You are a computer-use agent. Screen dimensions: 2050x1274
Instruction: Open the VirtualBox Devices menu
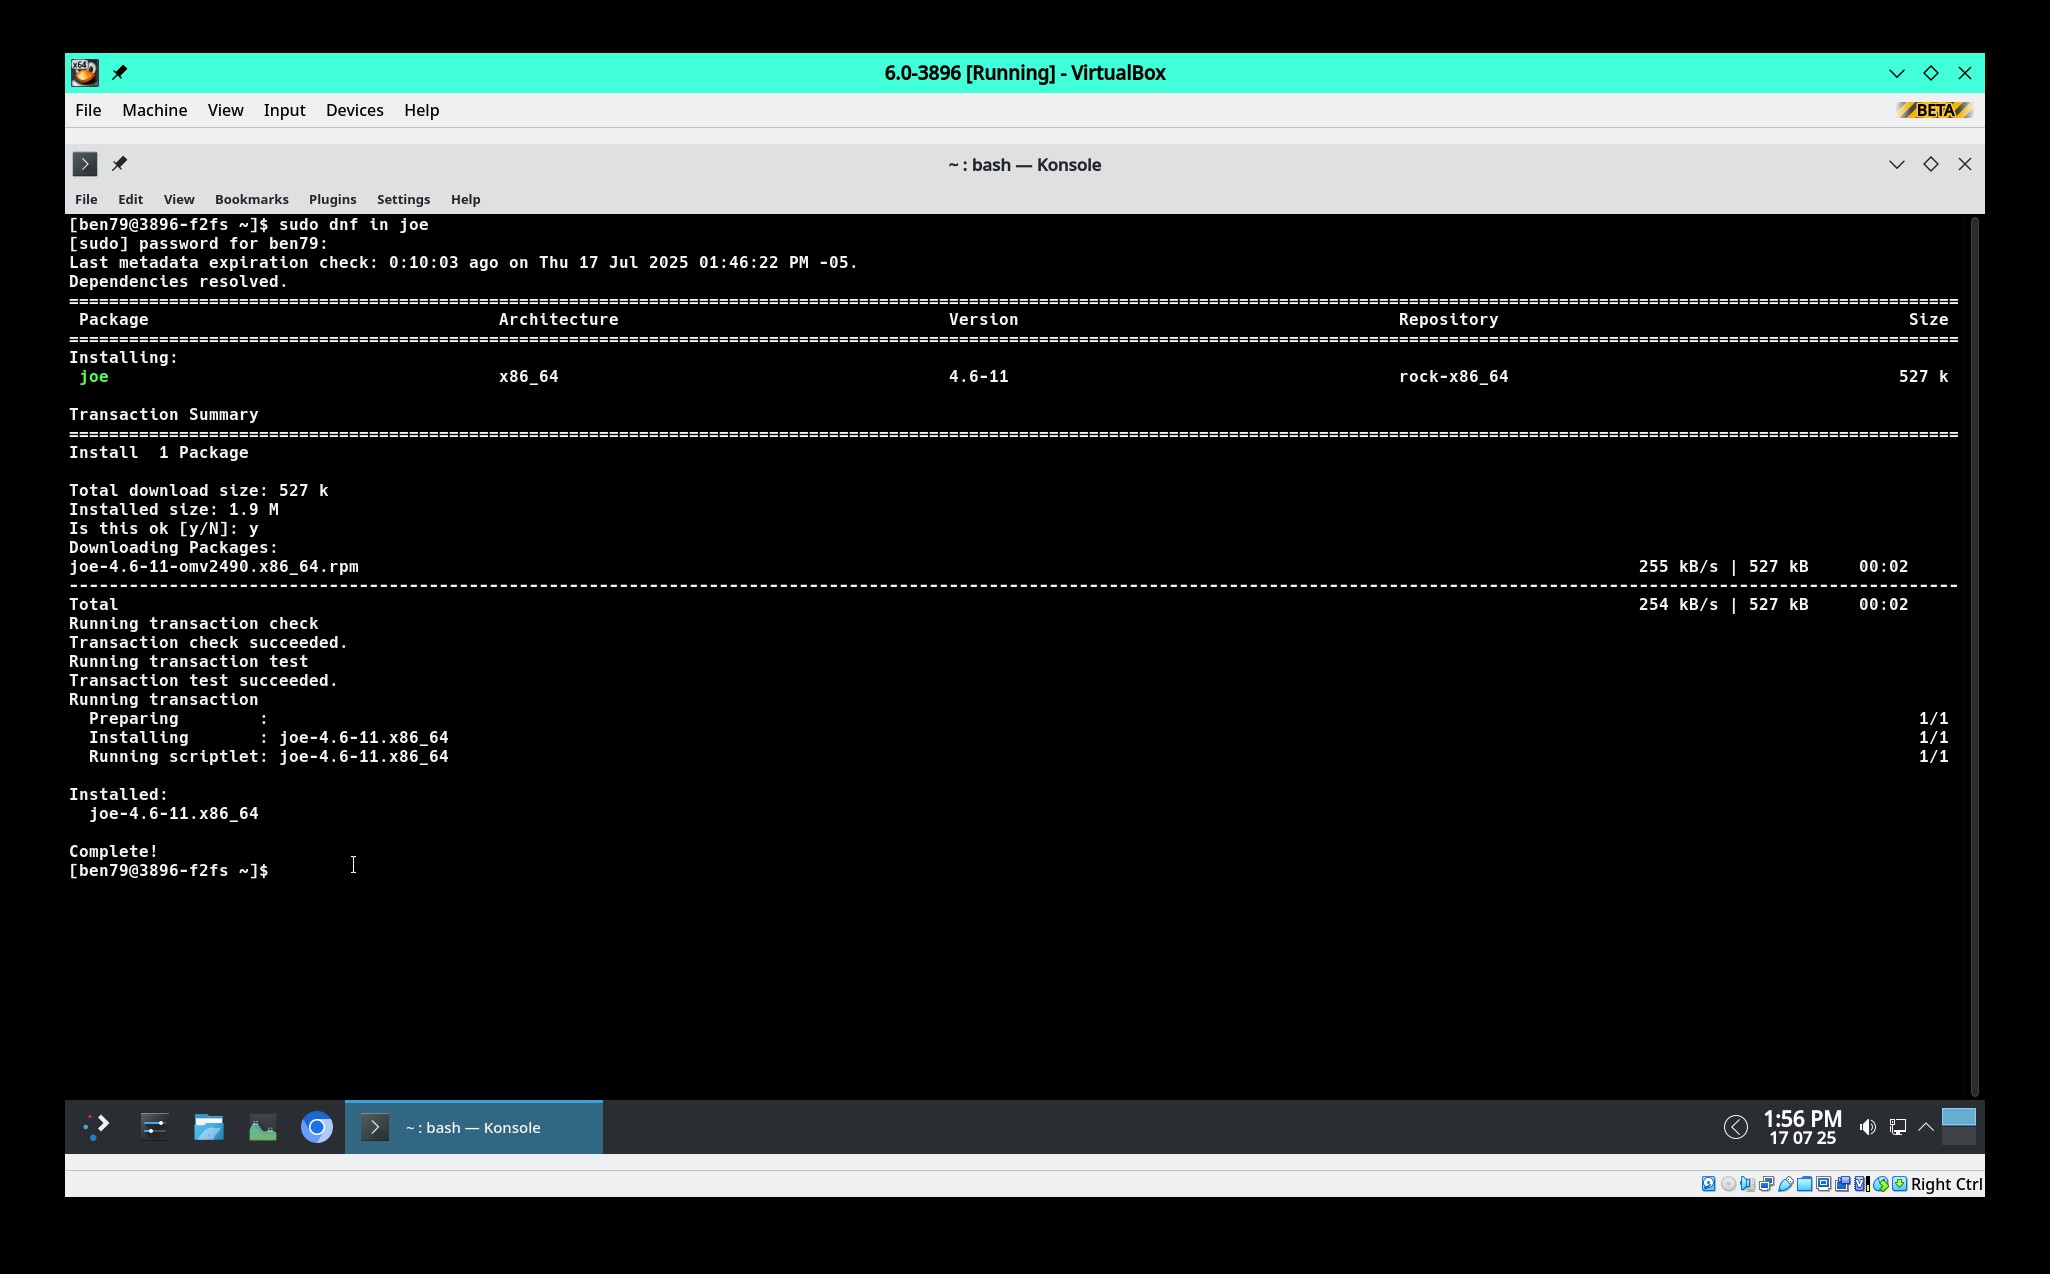354,110
